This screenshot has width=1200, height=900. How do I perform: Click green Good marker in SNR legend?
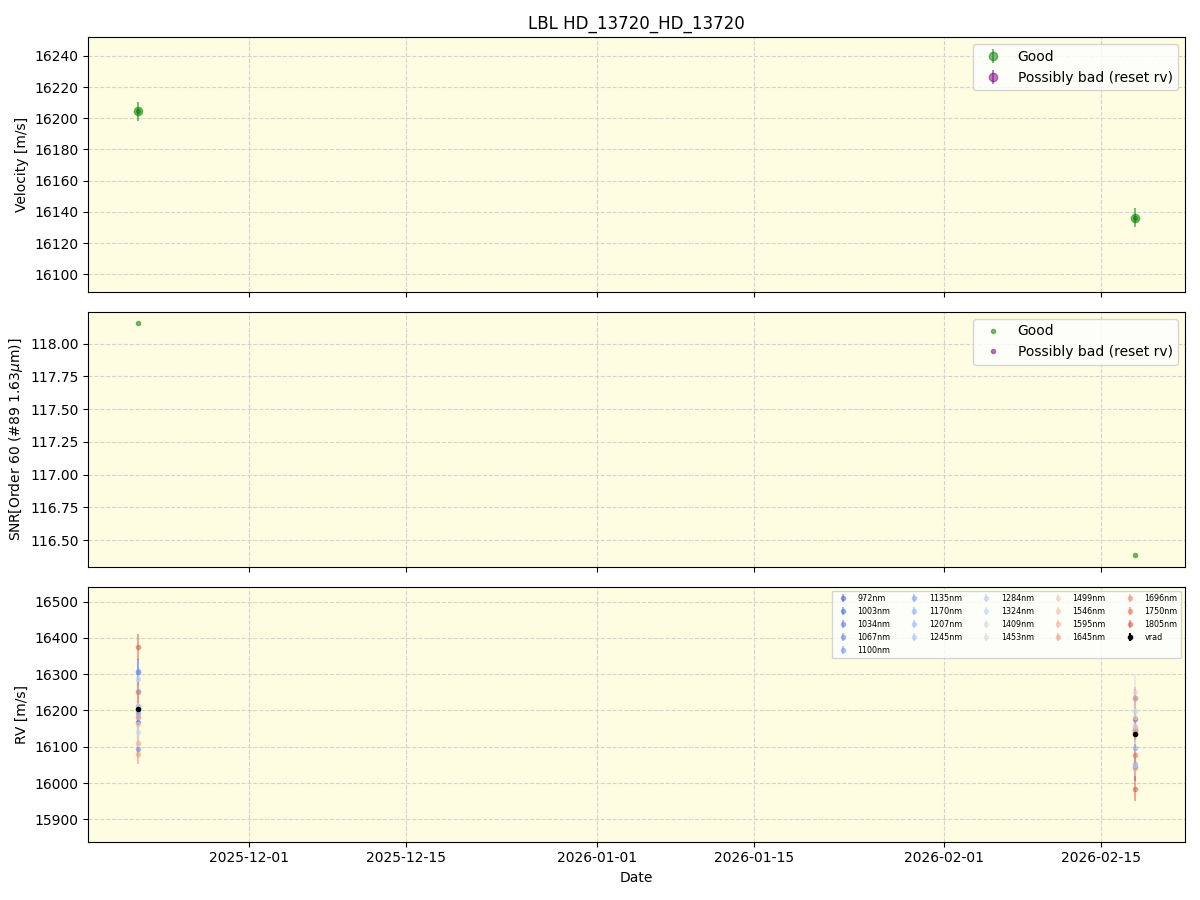tap(993, 331)
